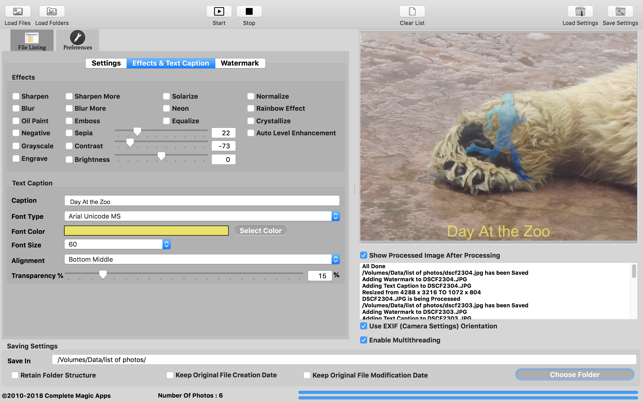Click the Brightness slider handle
The height and width of the screenshot is (402, 643).
(x=162, y=156)
